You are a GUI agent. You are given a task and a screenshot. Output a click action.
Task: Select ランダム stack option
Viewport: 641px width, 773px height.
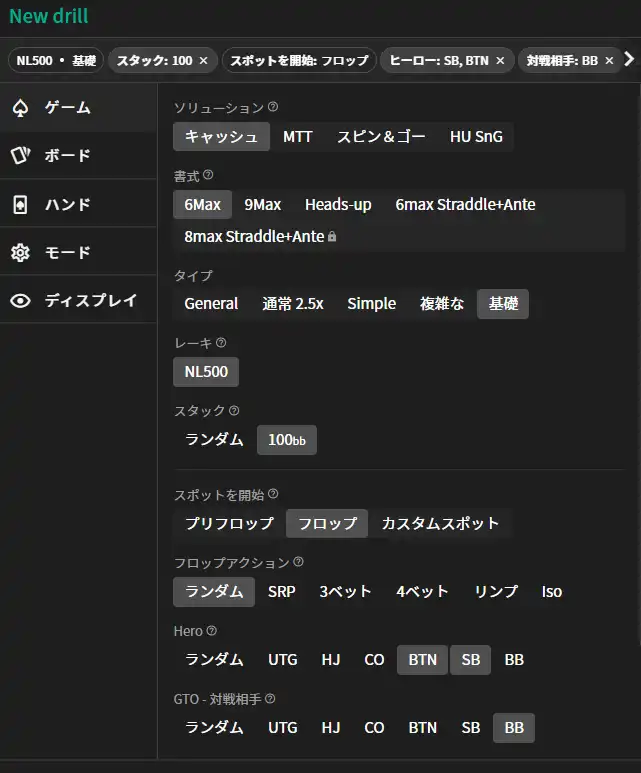pyautogui.click(x=214, y=440)
